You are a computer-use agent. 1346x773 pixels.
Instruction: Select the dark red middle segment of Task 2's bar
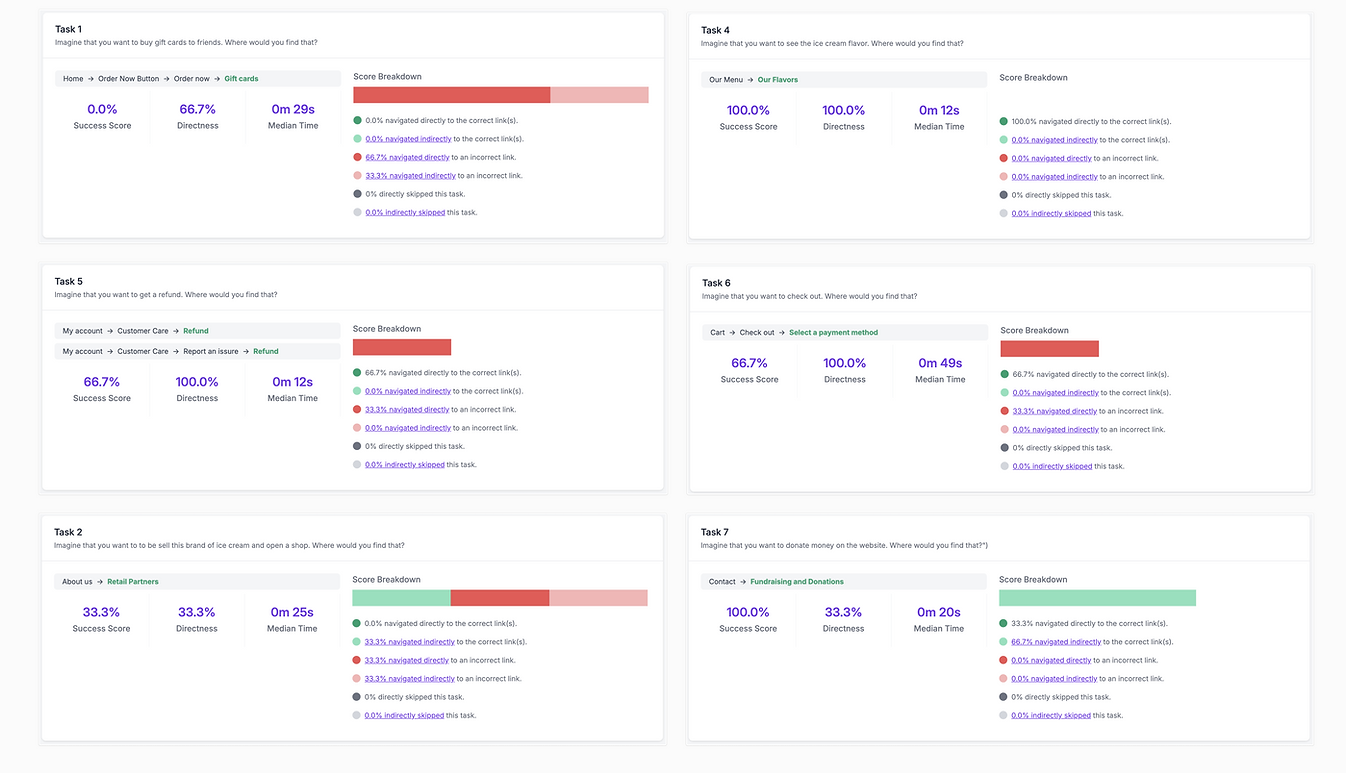pyautogui.click(x=500, y=598)
